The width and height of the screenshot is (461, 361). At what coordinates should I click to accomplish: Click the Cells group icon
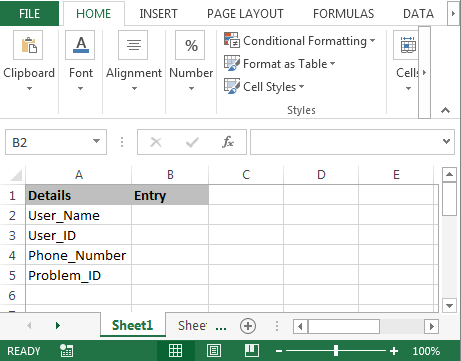point(408,45)
